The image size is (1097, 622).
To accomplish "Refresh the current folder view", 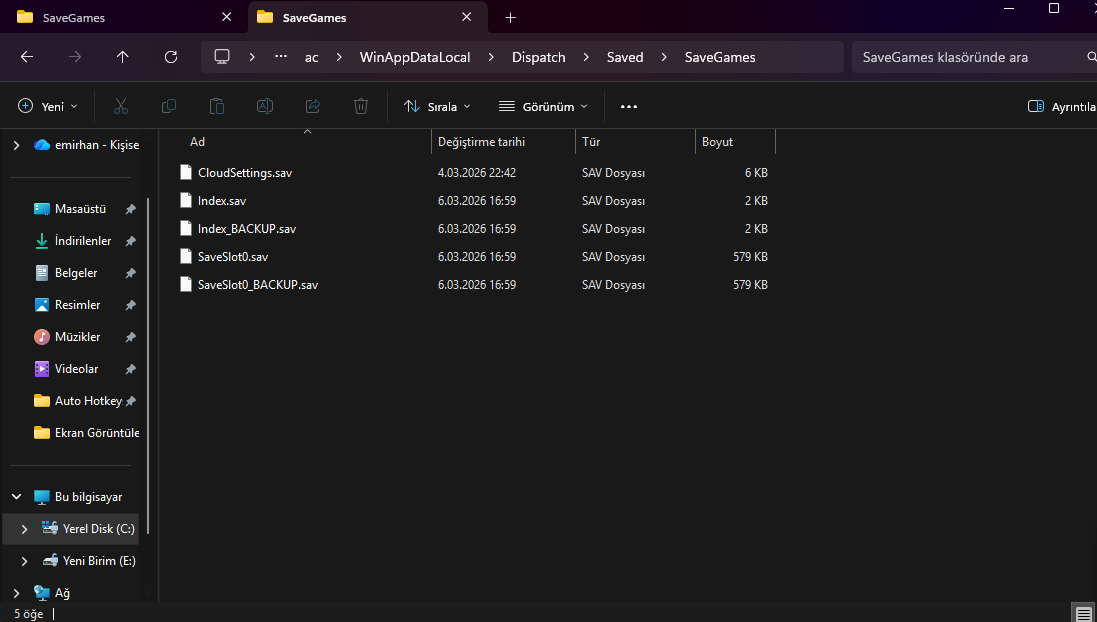I will pyautogui.click(x=171, y=57).
